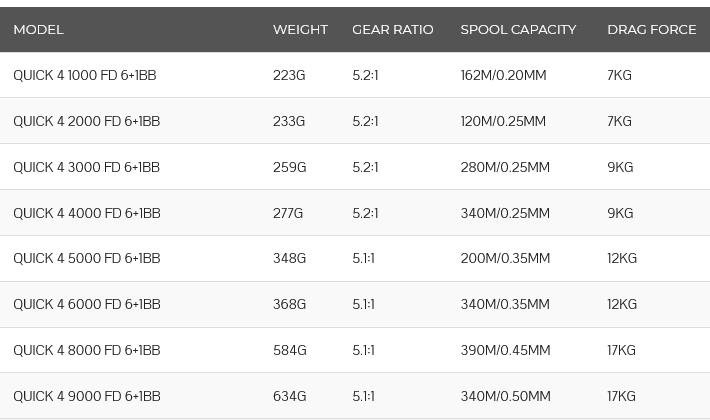Click the WEIGHT column header
710x420 pixels.
(x=300, y=30)
